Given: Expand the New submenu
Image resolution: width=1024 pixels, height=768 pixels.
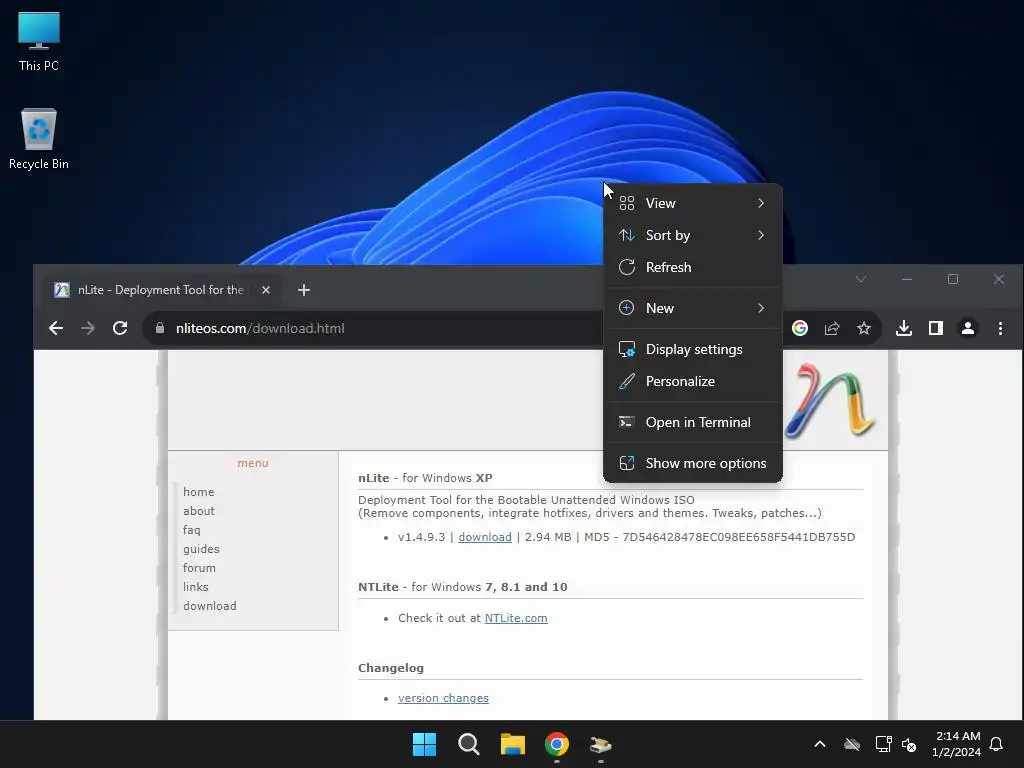Looking at the screenshot, I should [x=692, y=308].
